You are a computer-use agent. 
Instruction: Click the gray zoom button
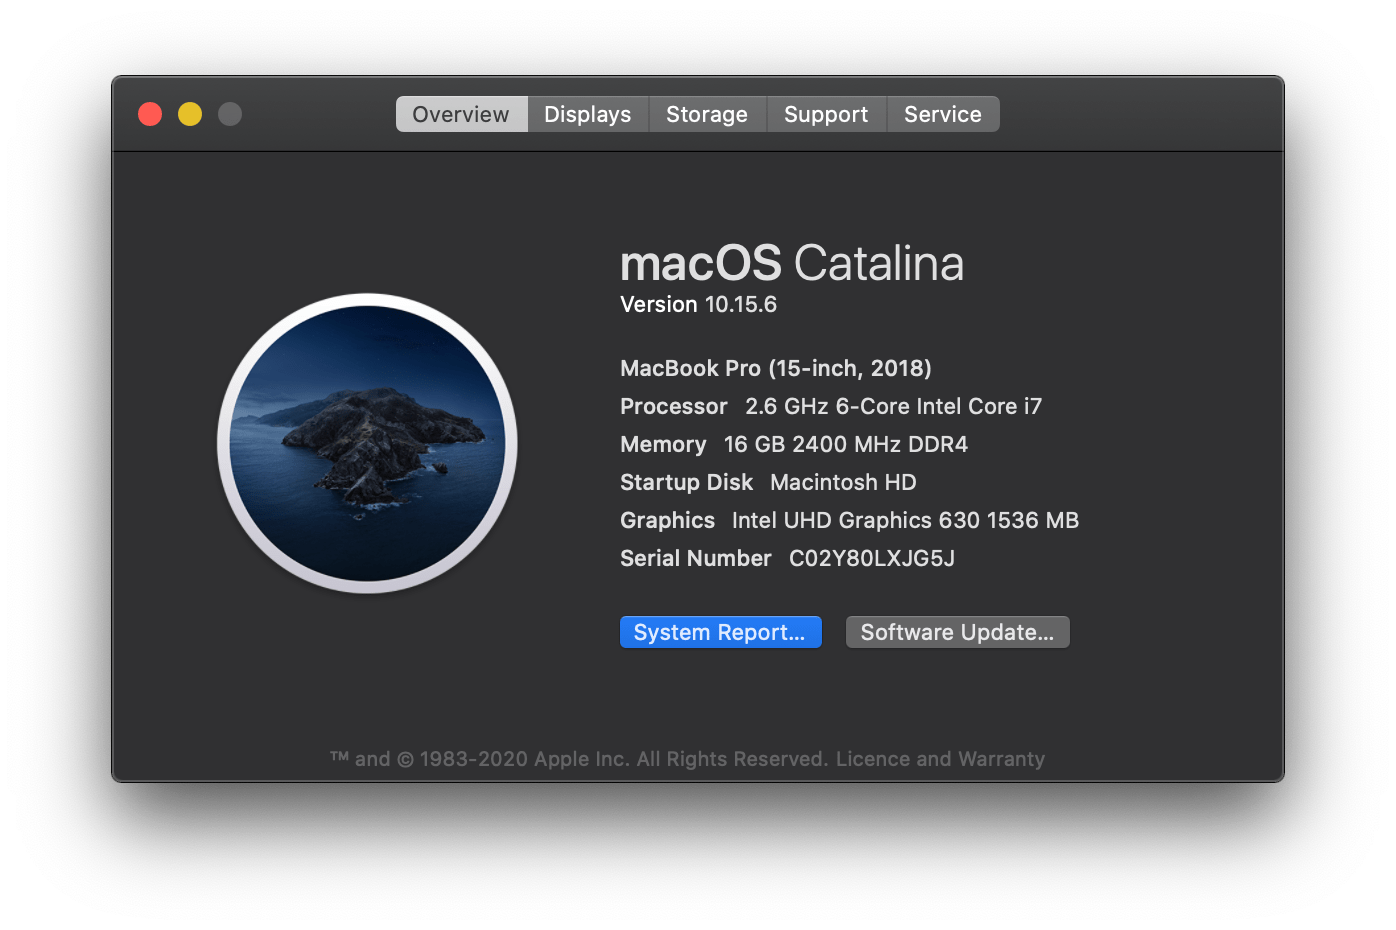[x=229, y=113]
